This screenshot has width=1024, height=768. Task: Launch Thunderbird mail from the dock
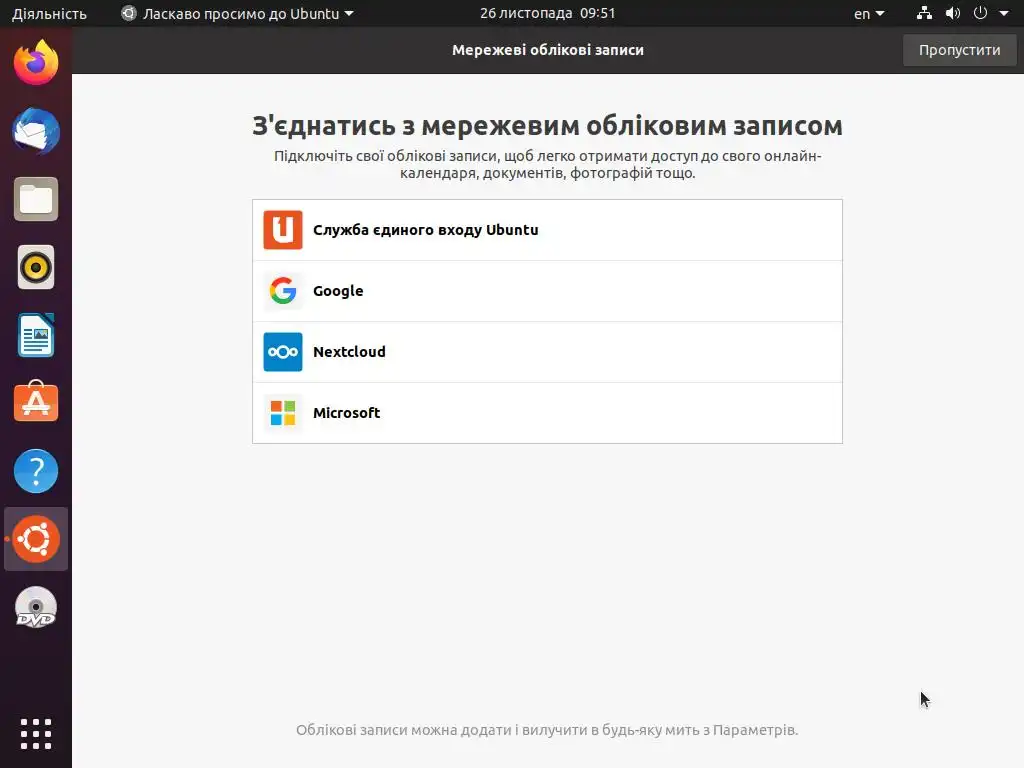[36, 131]
